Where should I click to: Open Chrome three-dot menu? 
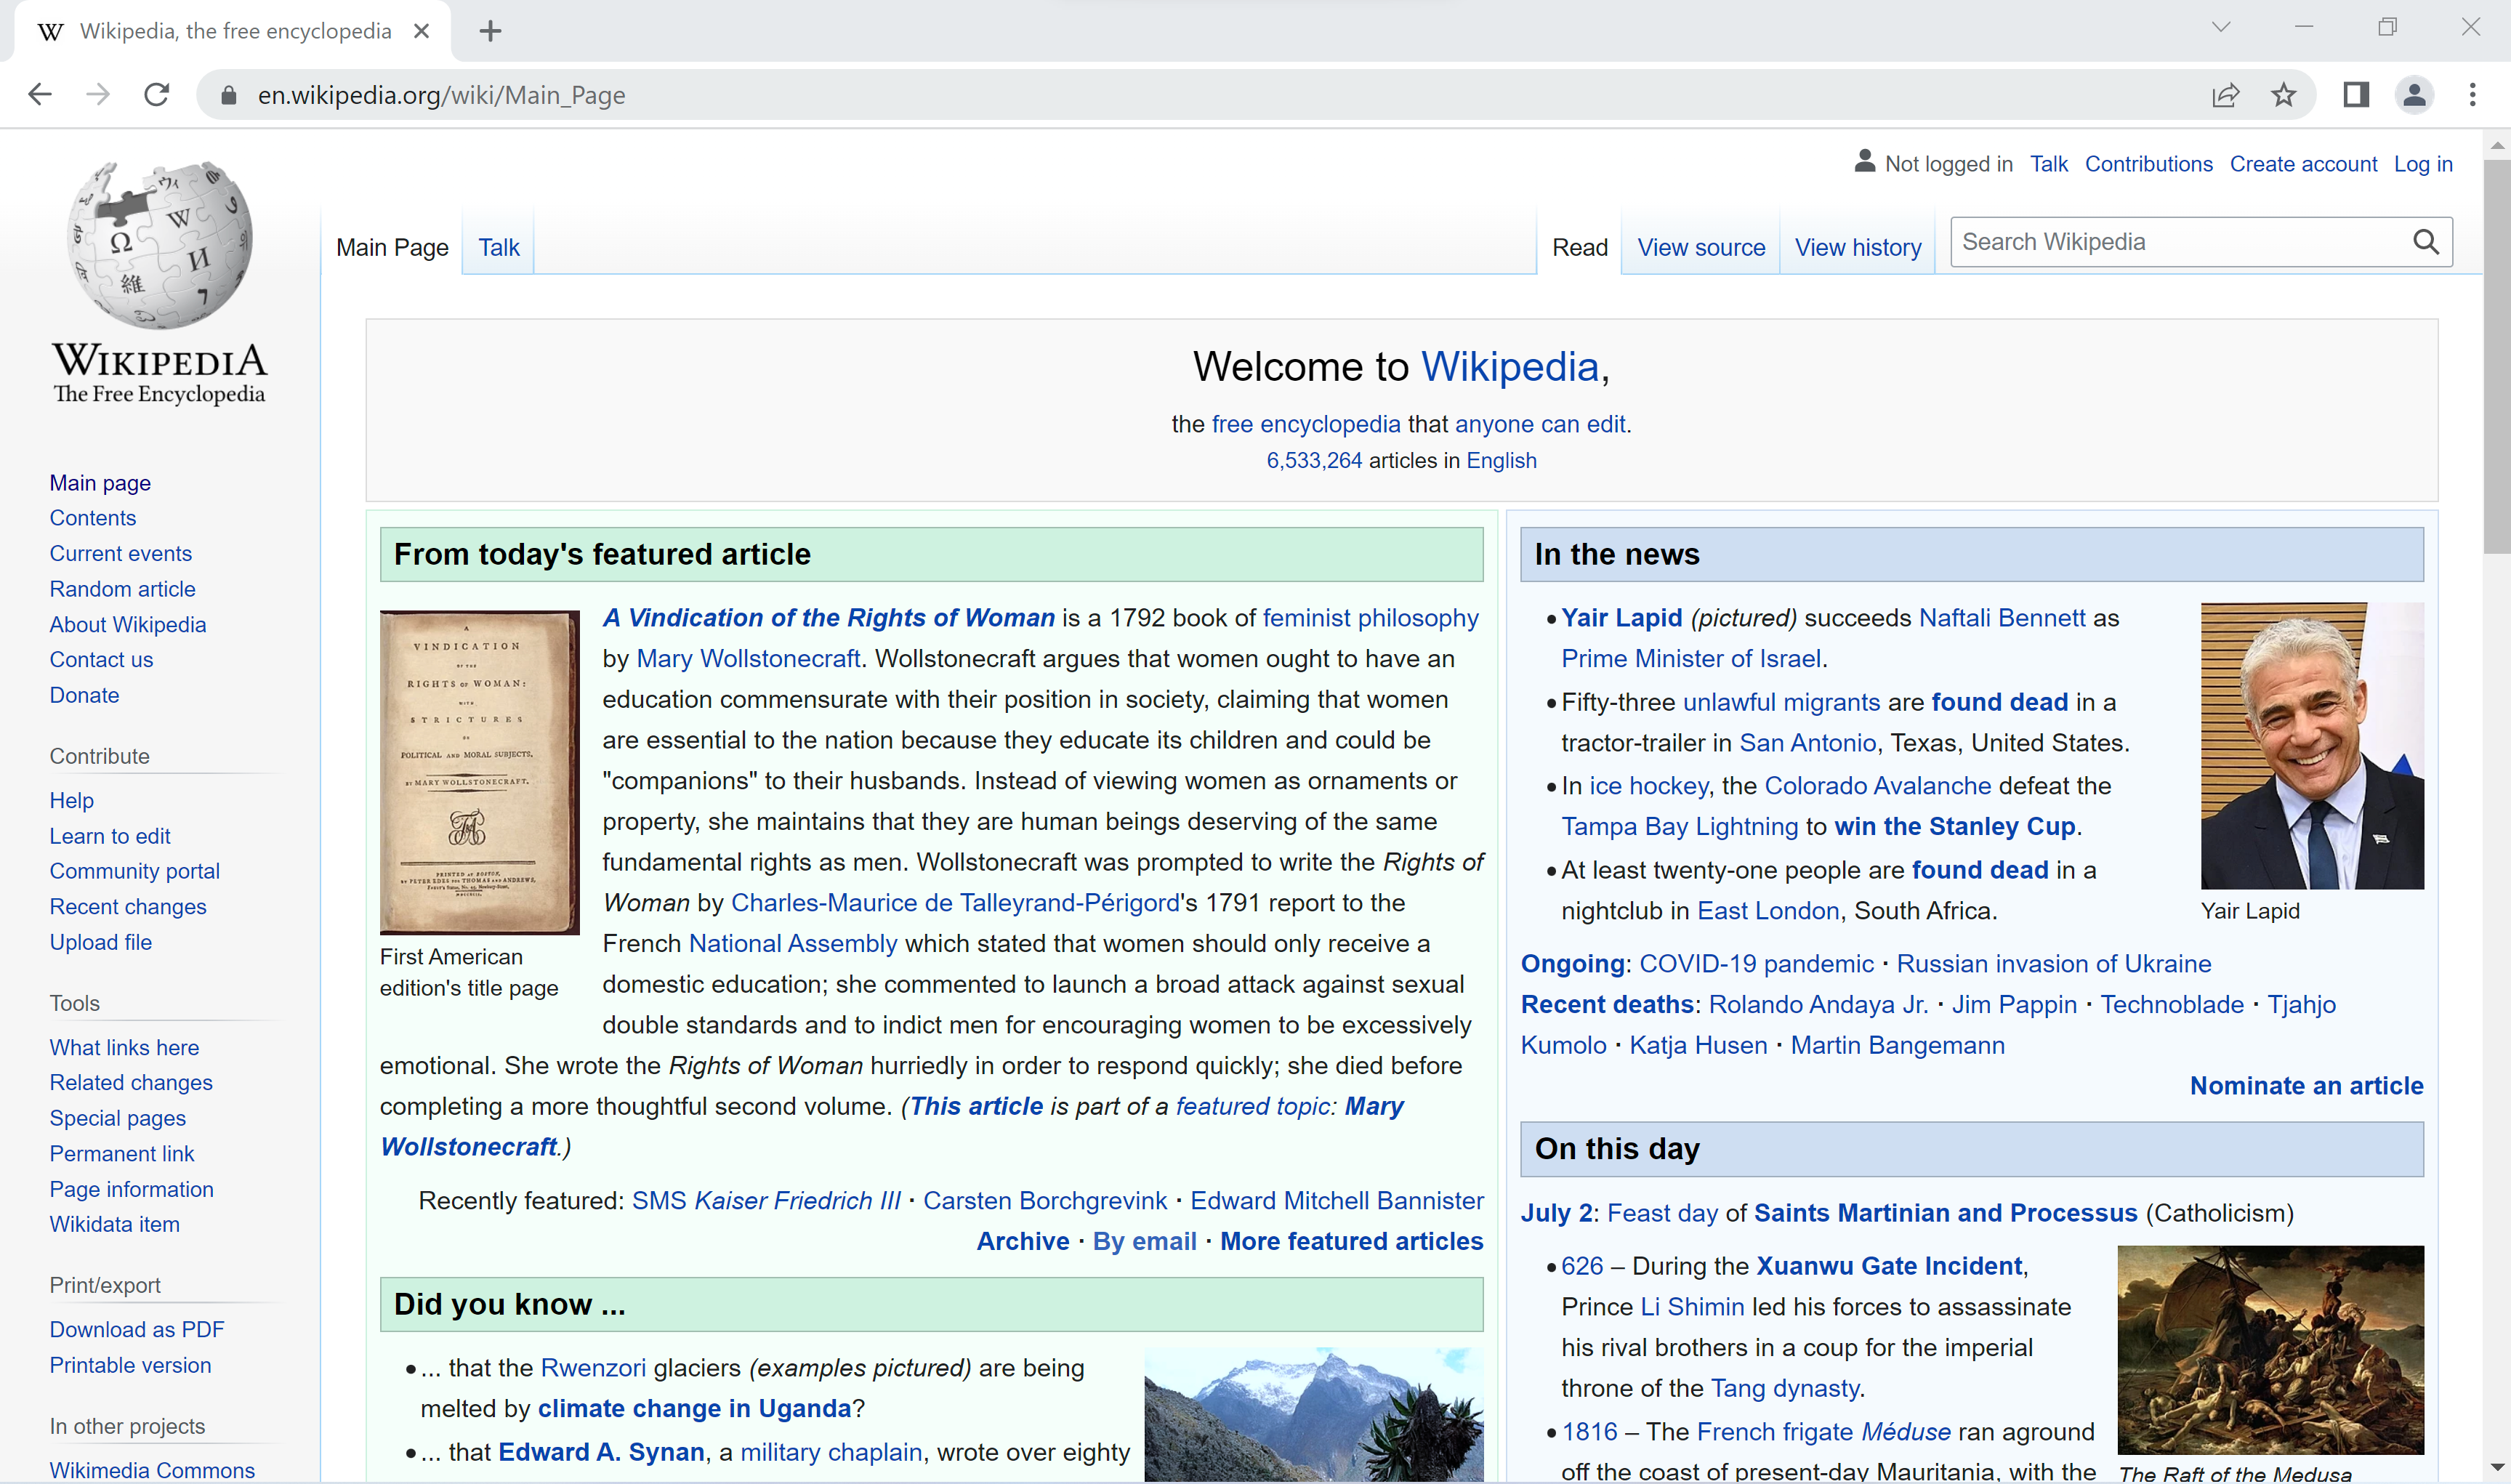point(2472,95)
